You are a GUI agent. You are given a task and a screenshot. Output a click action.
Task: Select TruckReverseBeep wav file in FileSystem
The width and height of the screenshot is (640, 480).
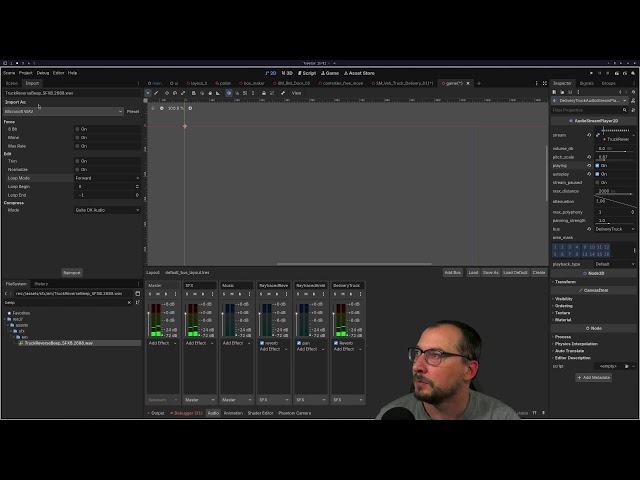(x=59, y=343)
